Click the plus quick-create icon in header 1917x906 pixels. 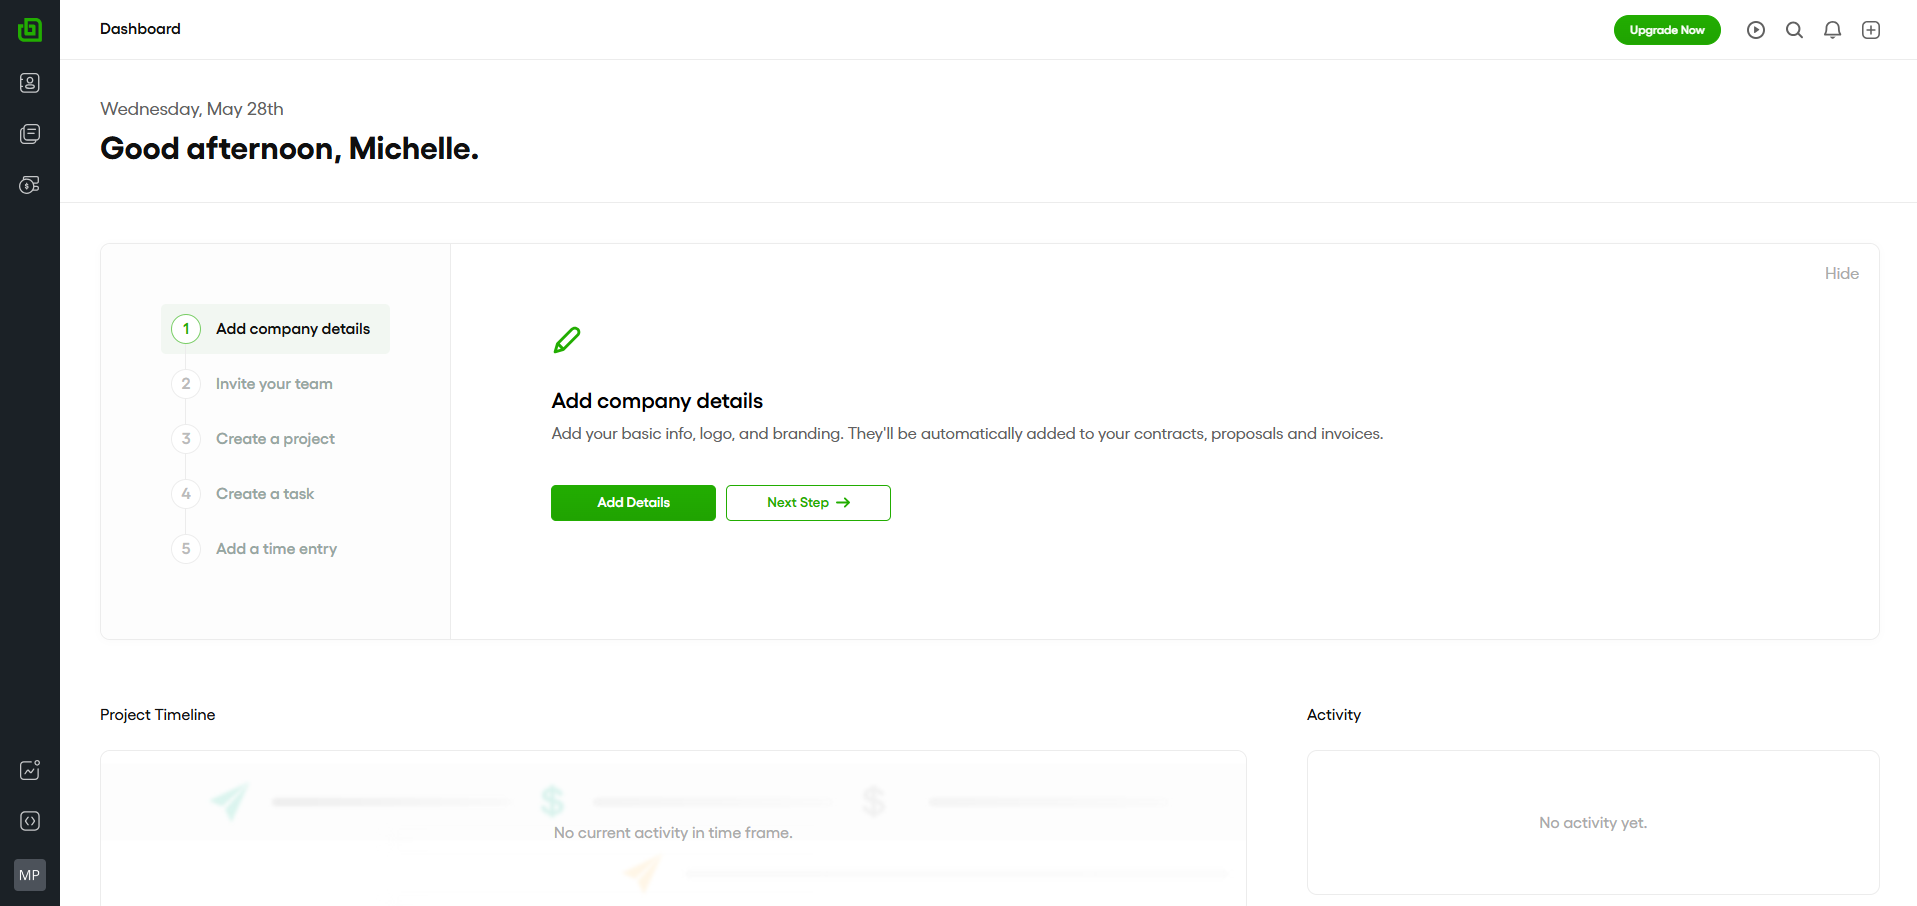1871,30
